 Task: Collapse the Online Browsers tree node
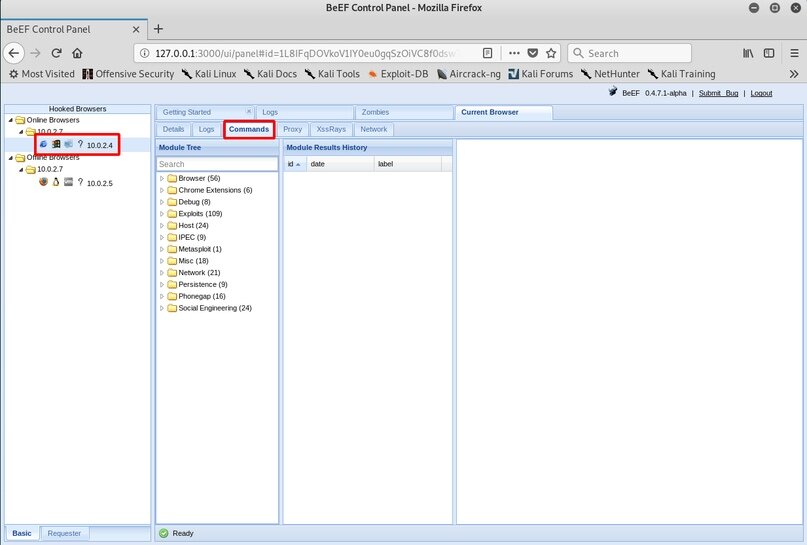[x=11, y=120]
